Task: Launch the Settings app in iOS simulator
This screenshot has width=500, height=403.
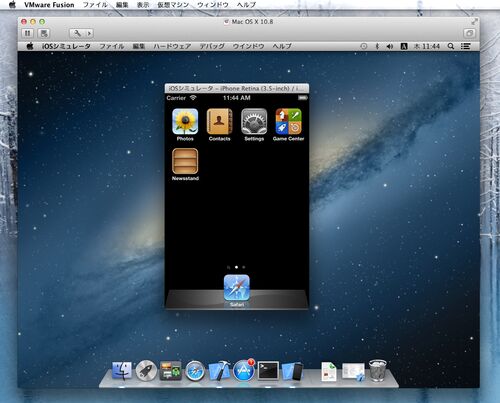Action: (x=254, y=122)
